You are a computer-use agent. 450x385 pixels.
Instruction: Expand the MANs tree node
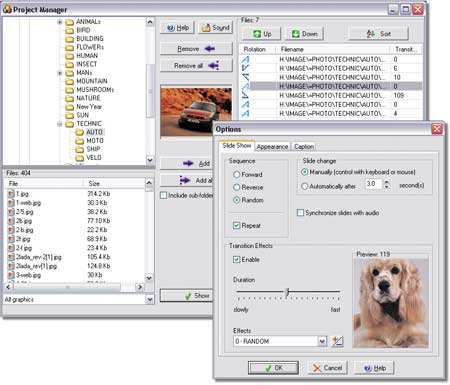tap(60, 73)
